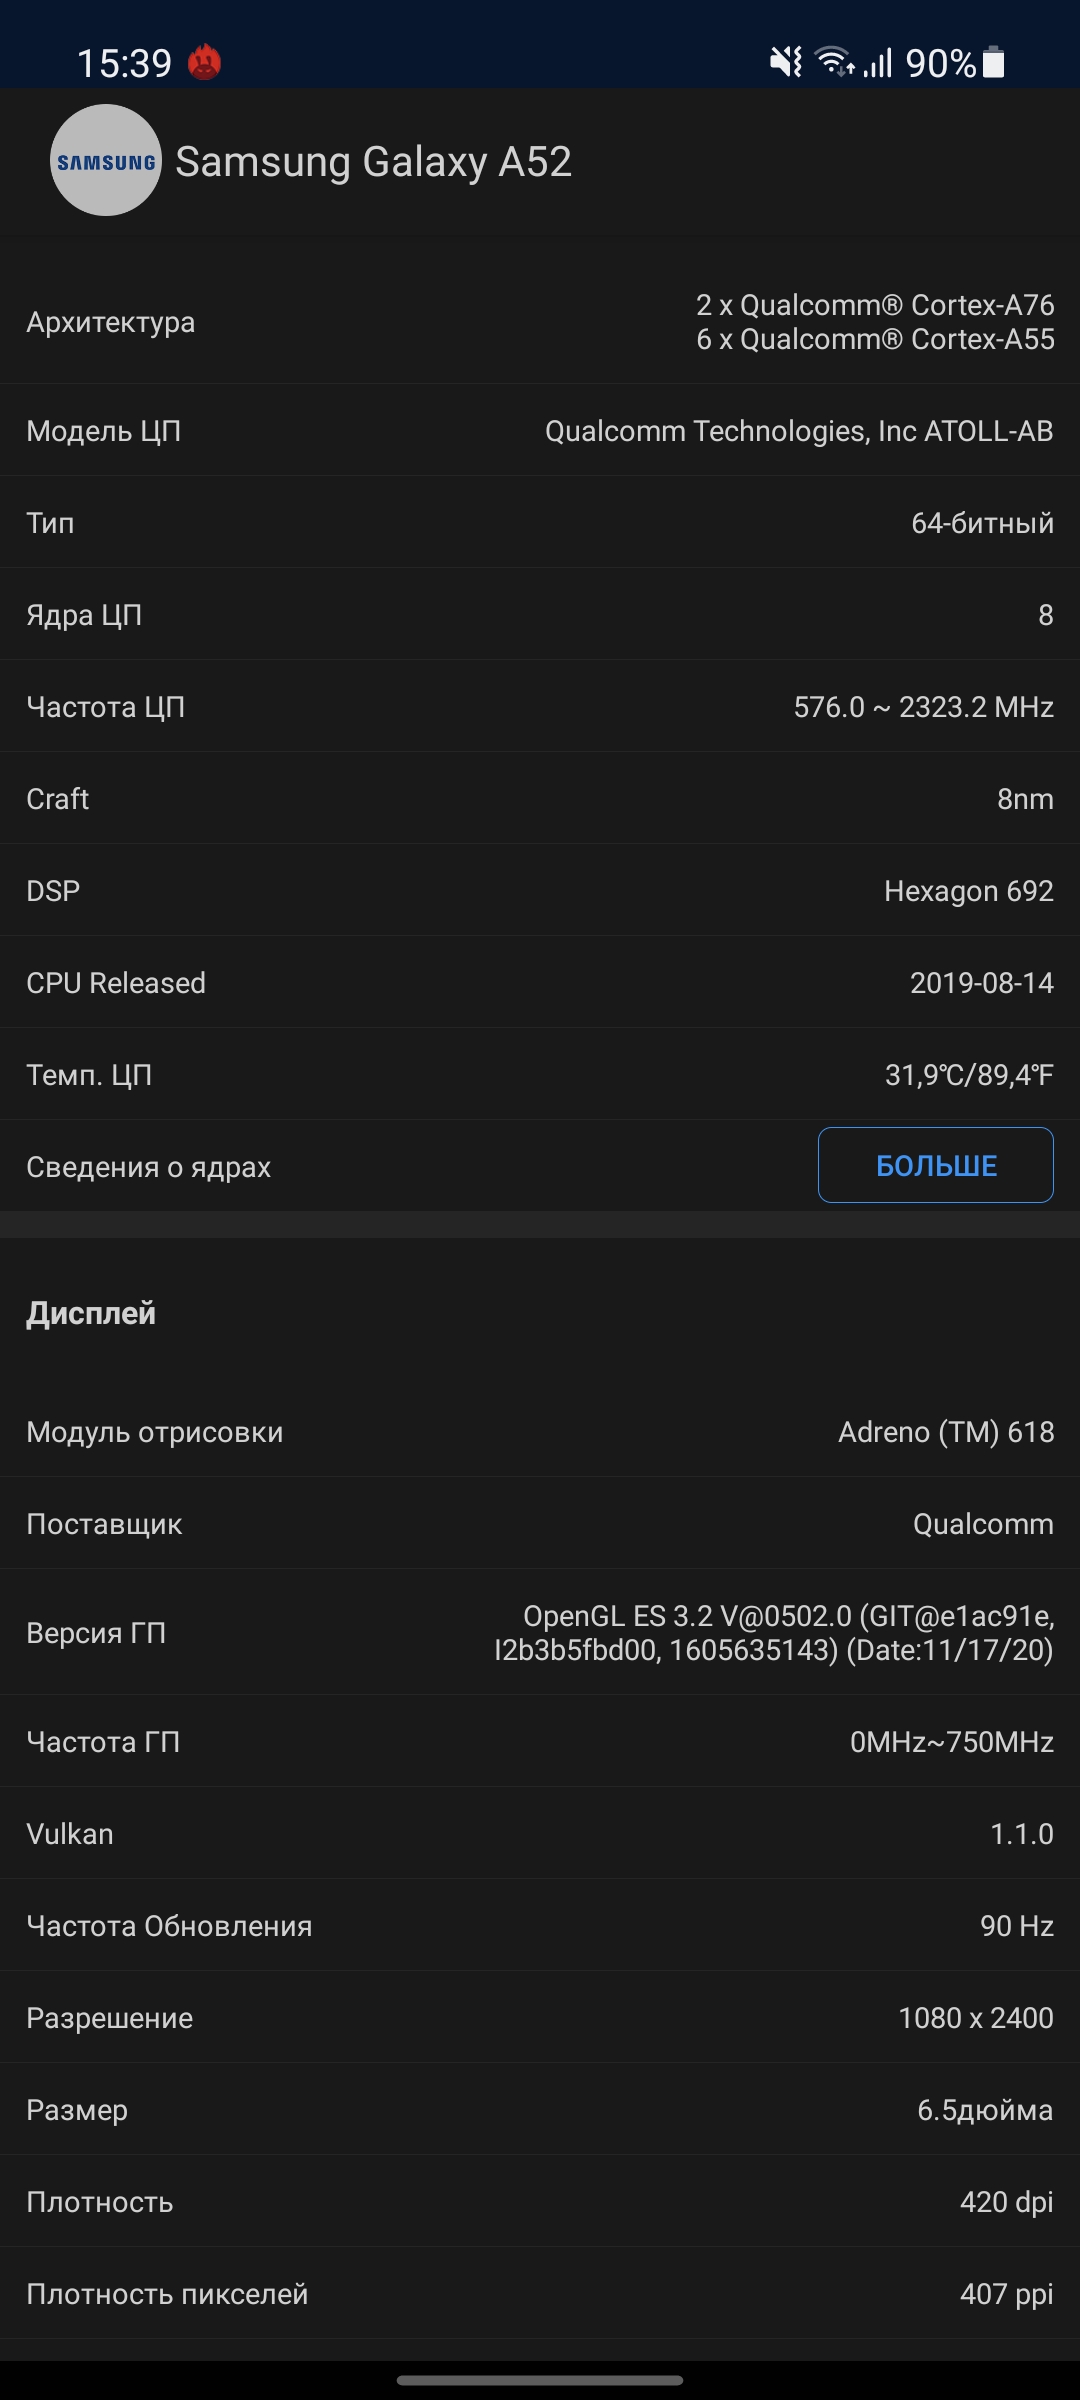Tap the Дисплей section header
This screenshot has height=2400, width=1080.
point(91,1313)
